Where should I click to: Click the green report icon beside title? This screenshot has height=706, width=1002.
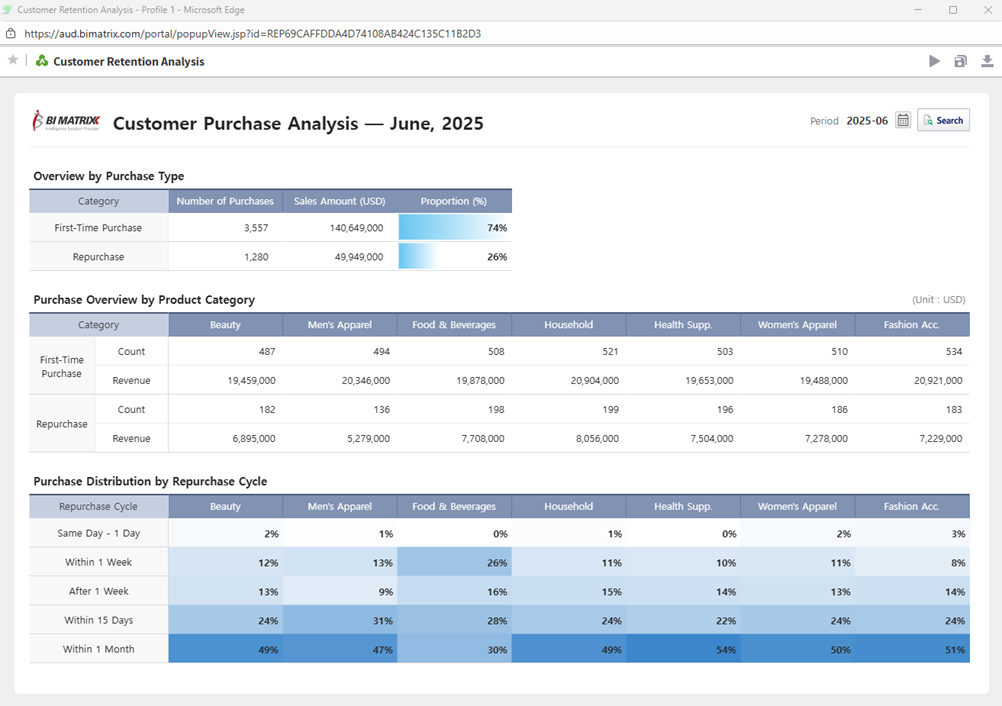[42, 61]
